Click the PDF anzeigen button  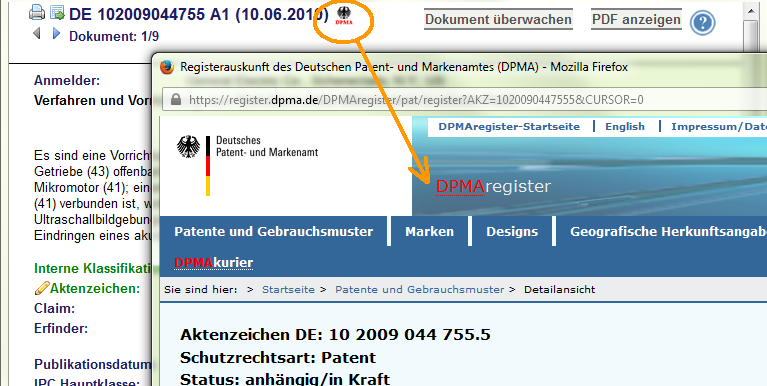[x=636, y=20]
